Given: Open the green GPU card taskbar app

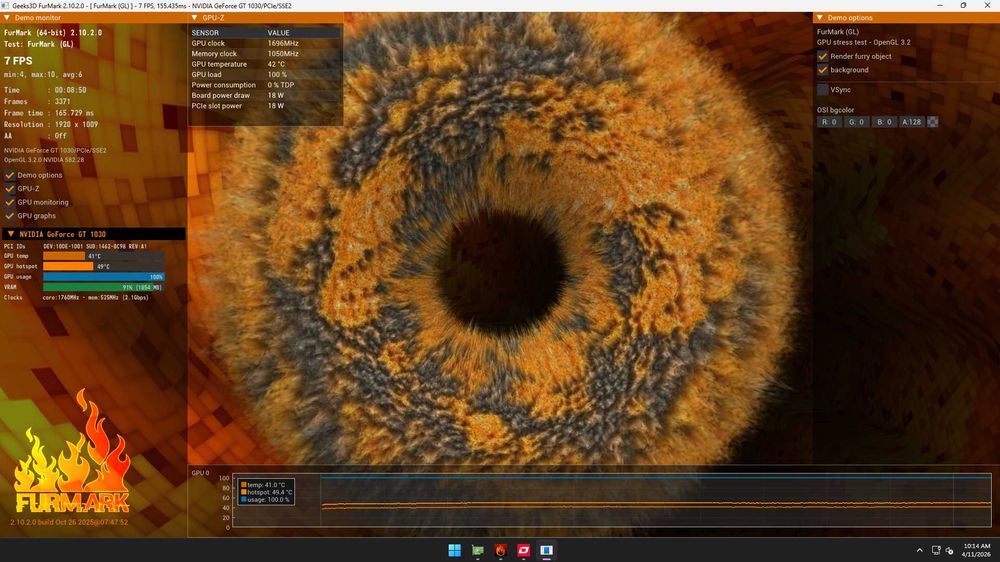Looking at the screenshot, I should tap(477, 550).
